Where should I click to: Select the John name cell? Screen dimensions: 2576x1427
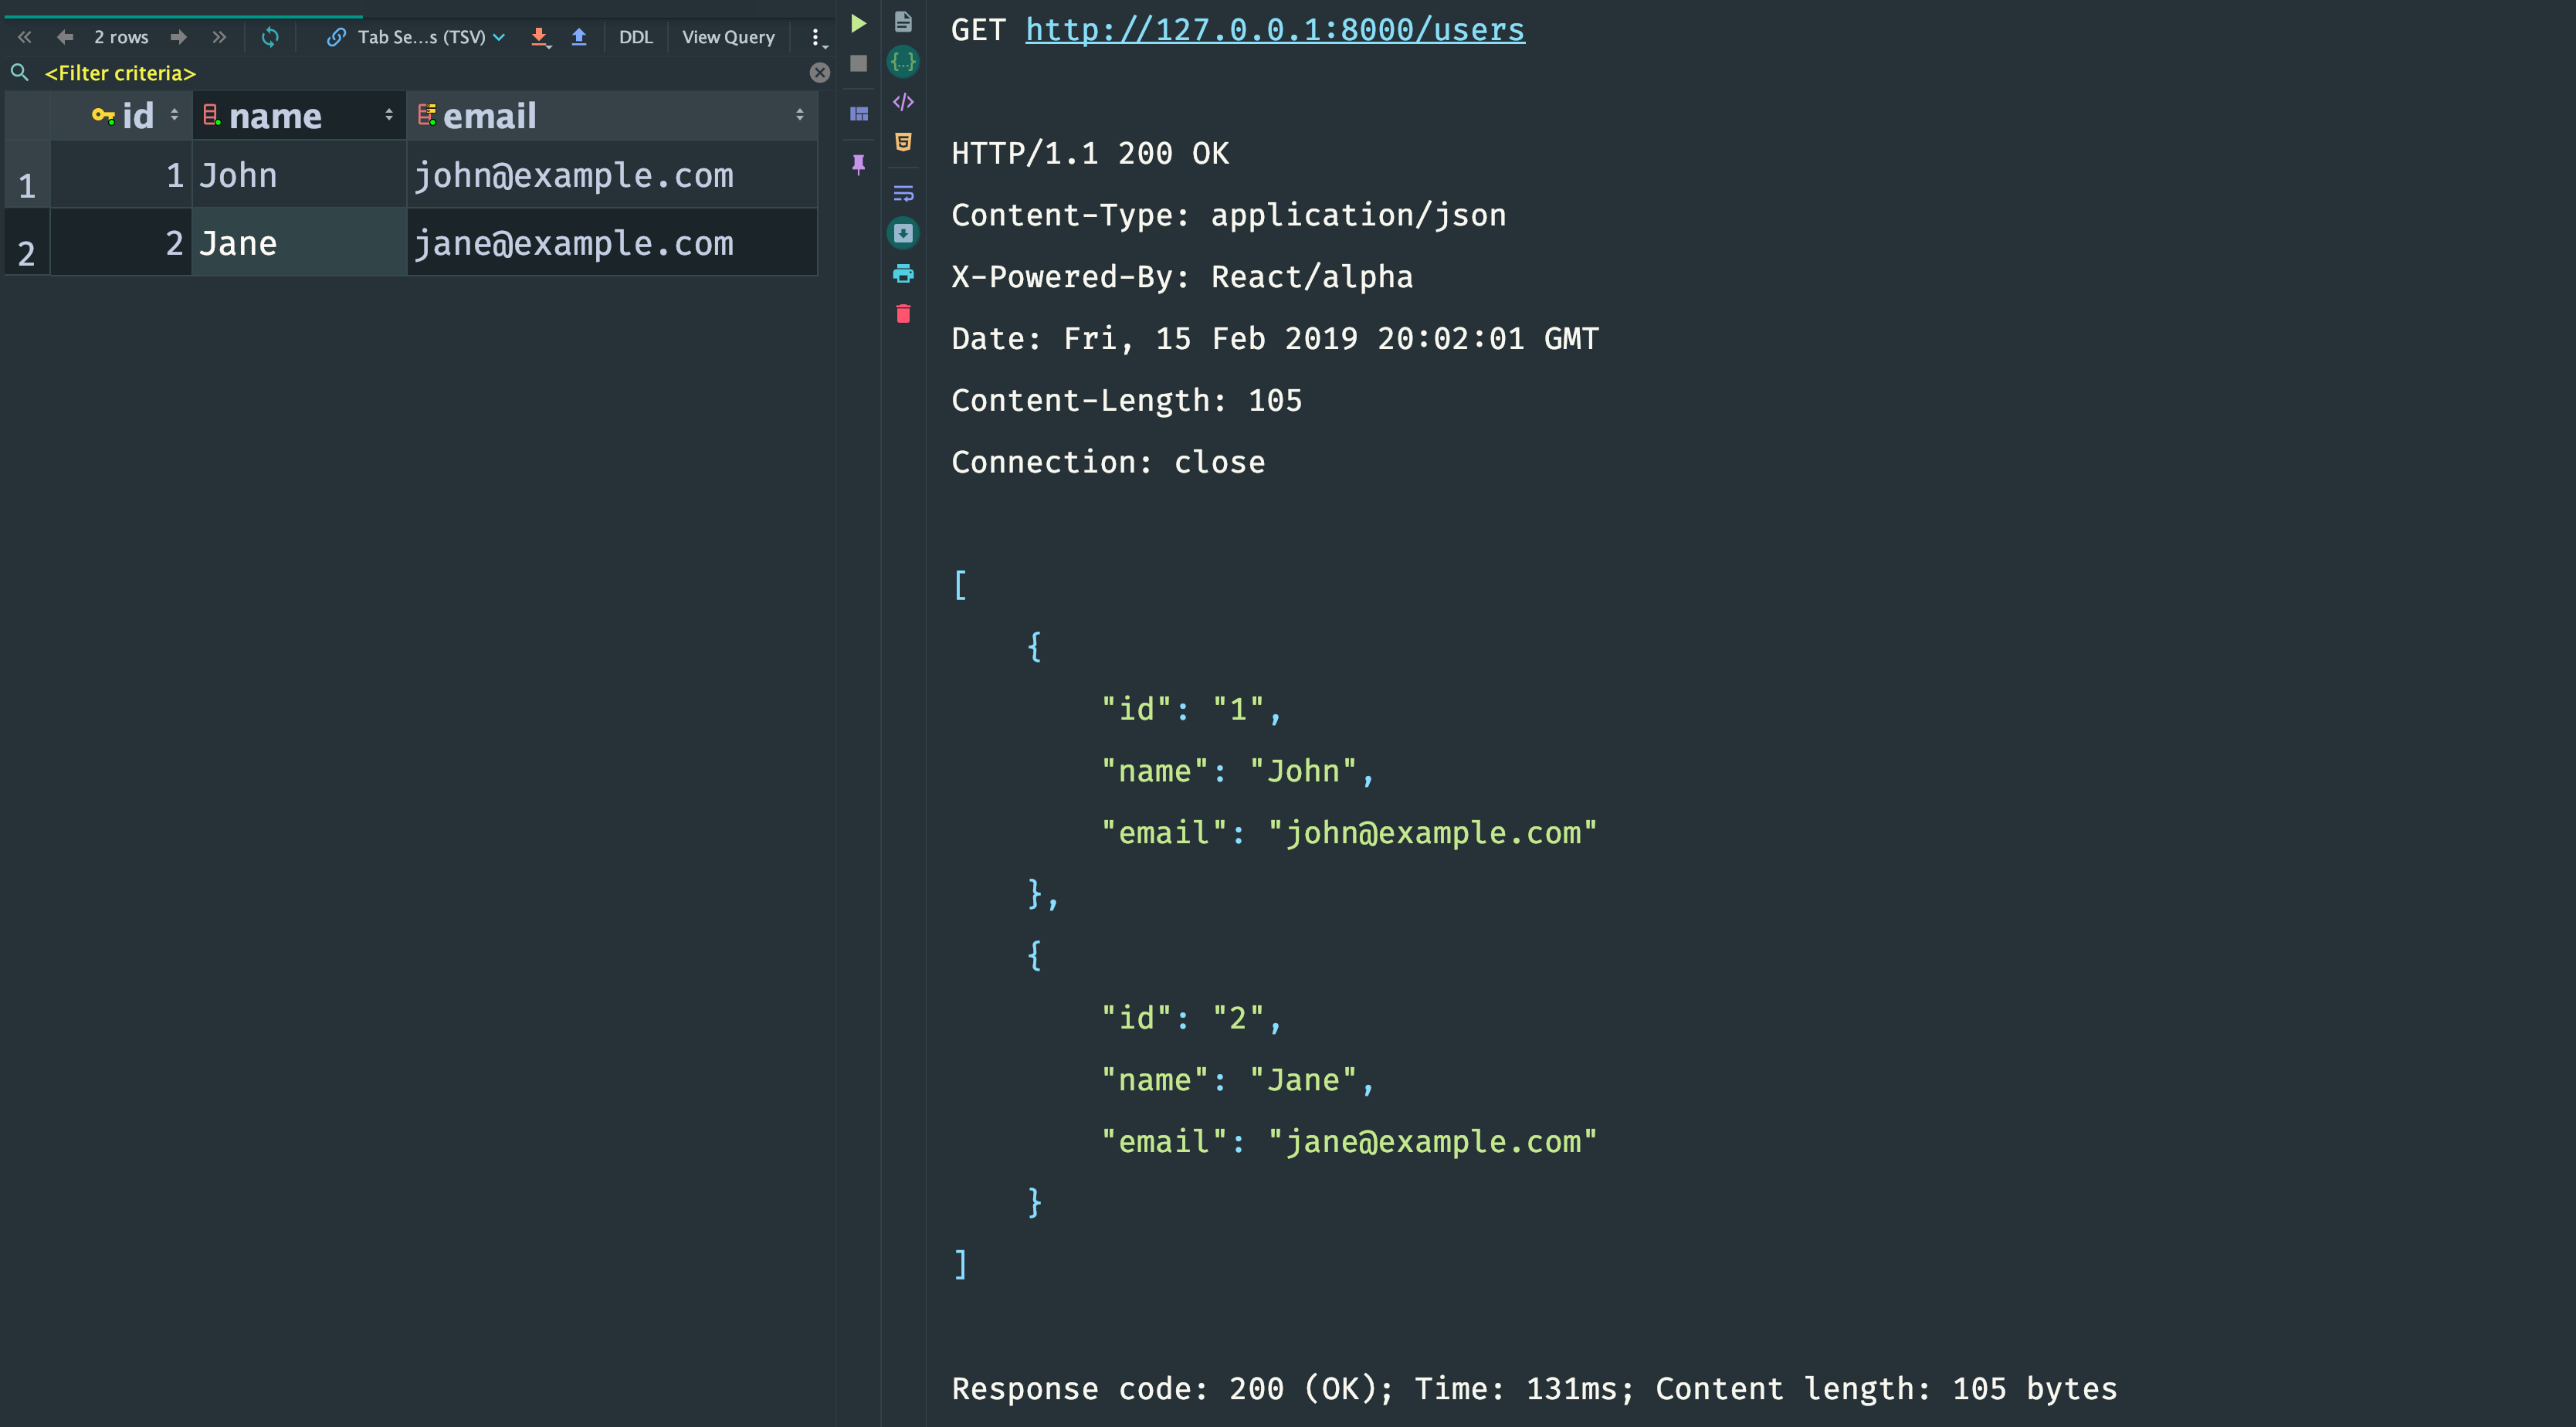tap(298, 175)
